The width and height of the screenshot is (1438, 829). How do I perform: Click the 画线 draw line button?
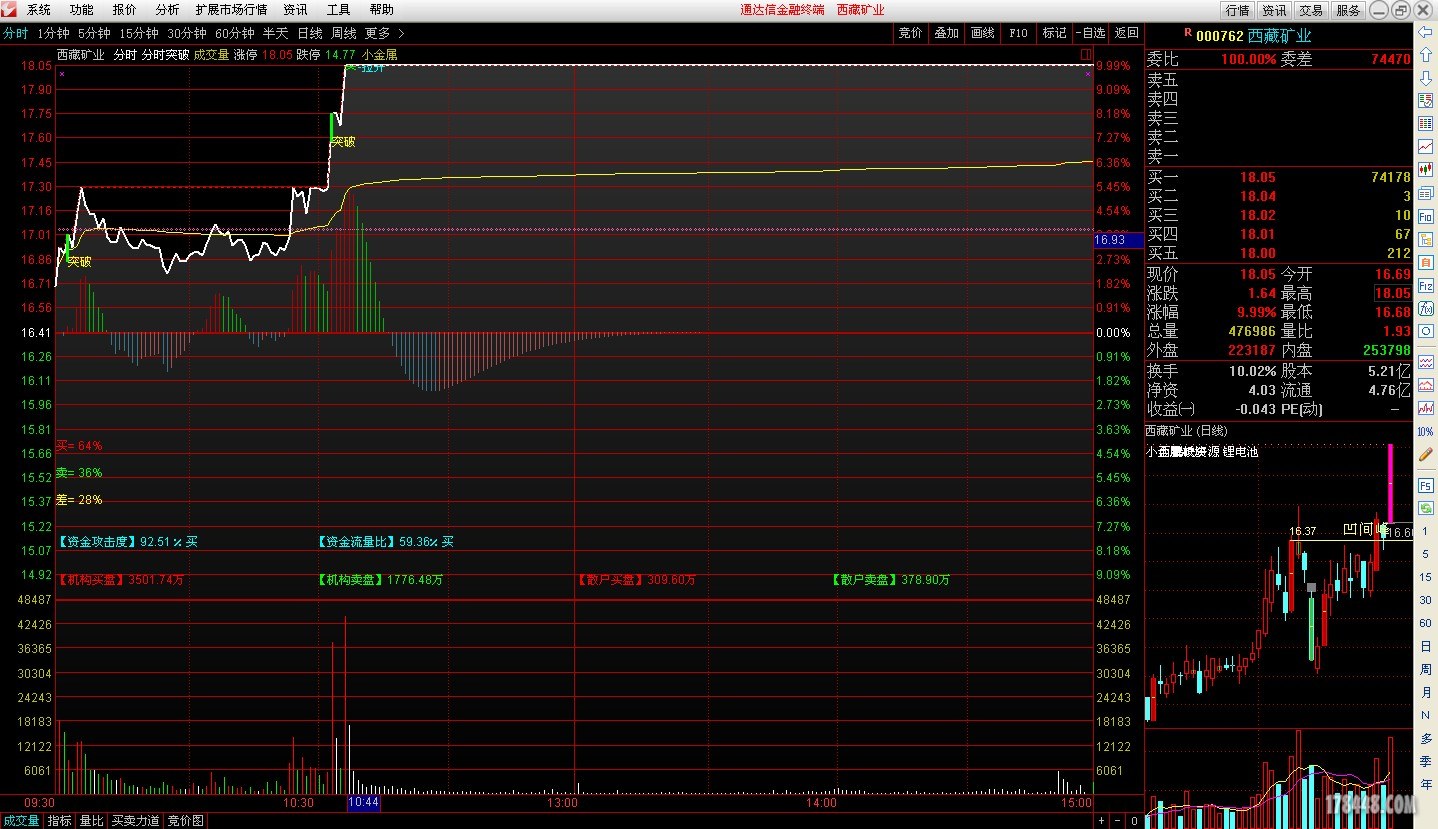pyautogui.click(x=983, y=33)
